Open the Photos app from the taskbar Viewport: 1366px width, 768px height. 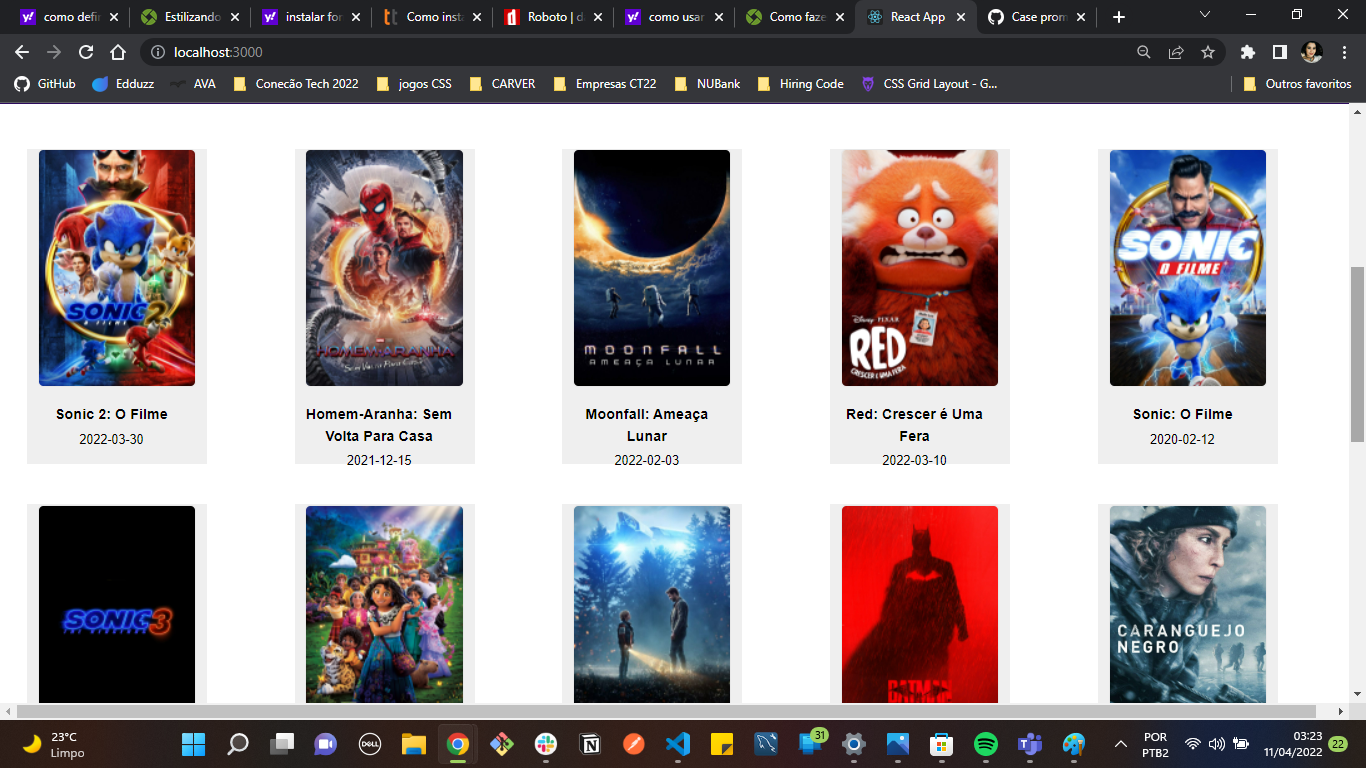pyautogui.click(x=898, y=744)
